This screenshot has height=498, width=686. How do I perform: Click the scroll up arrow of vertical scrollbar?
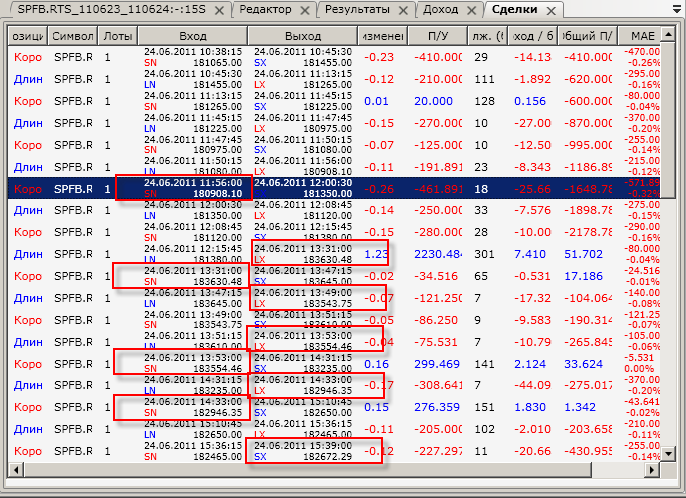(668, 34)
